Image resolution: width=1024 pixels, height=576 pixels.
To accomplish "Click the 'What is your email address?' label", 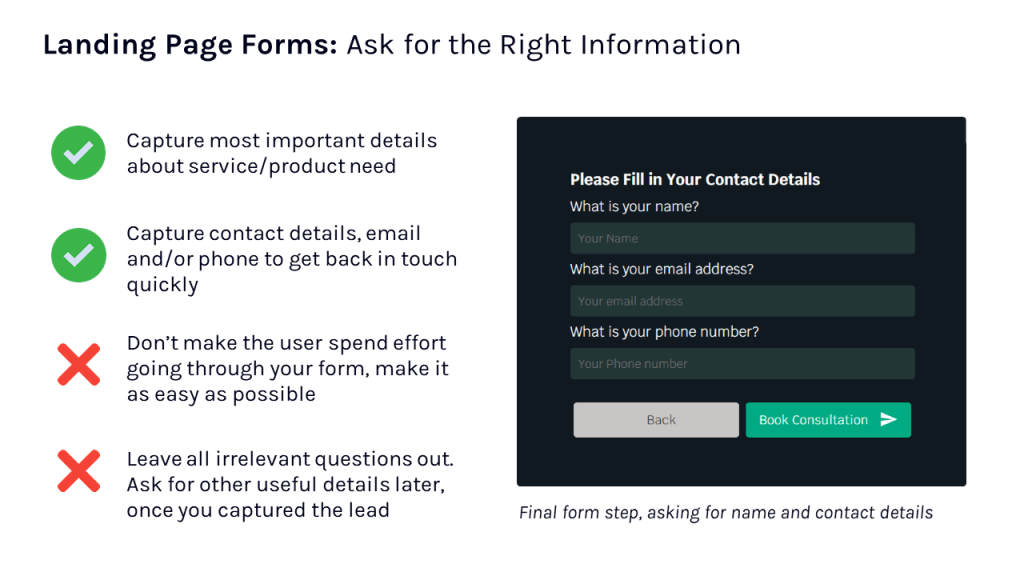I will [x=662, y=269].
